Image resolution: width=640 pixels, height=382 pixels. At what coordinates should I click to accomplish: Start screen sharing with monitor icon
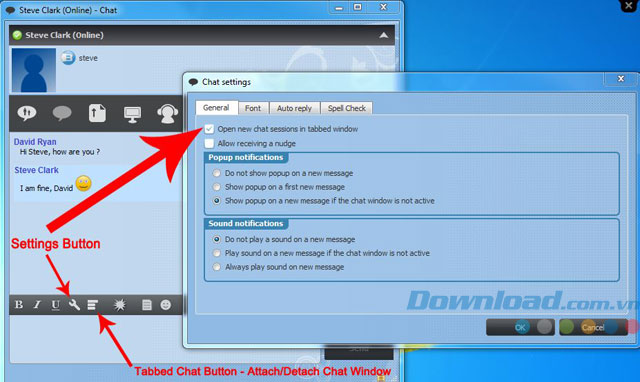tap(132, 114)
